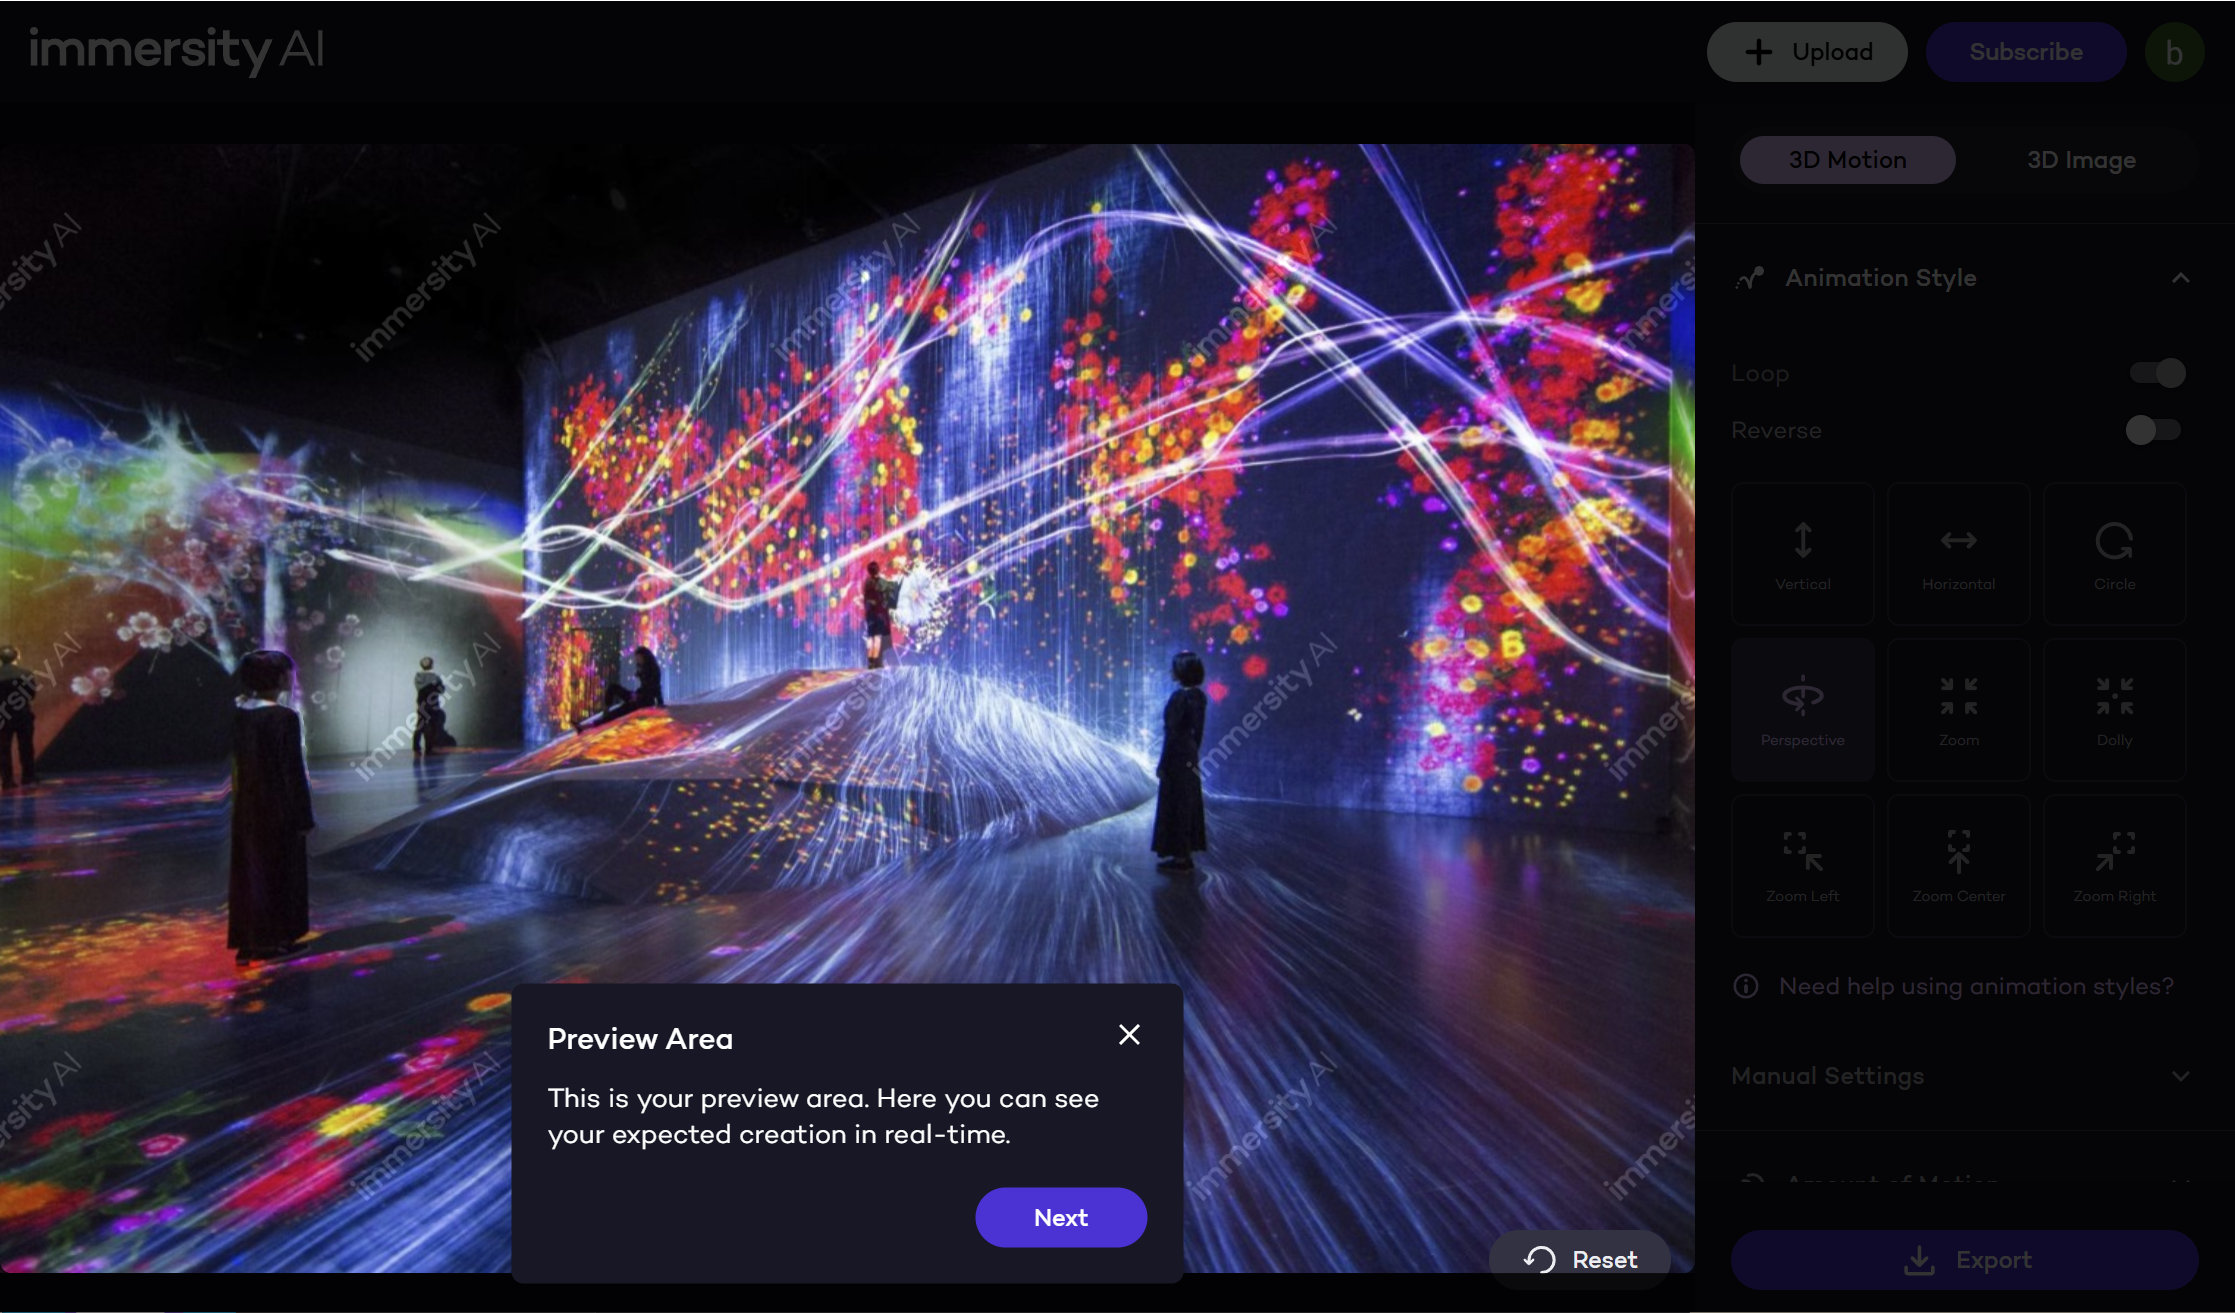The height and width of the screenshot is (1313, 2235).
Task: Select the Zoom Left animation
Action: coord(1802,866)
